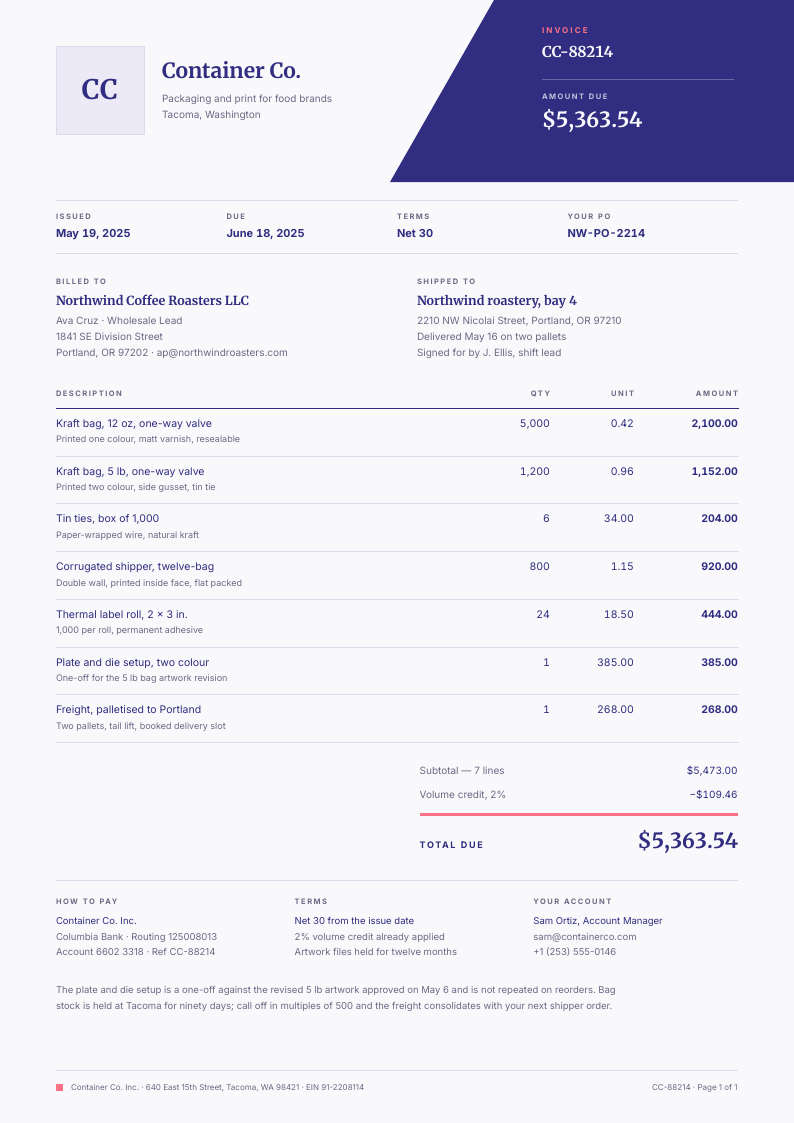This screenshot has height=1123, width=794.
Task: Click the CC logo box
Action: pyautogui.click(x=100, y=90)
